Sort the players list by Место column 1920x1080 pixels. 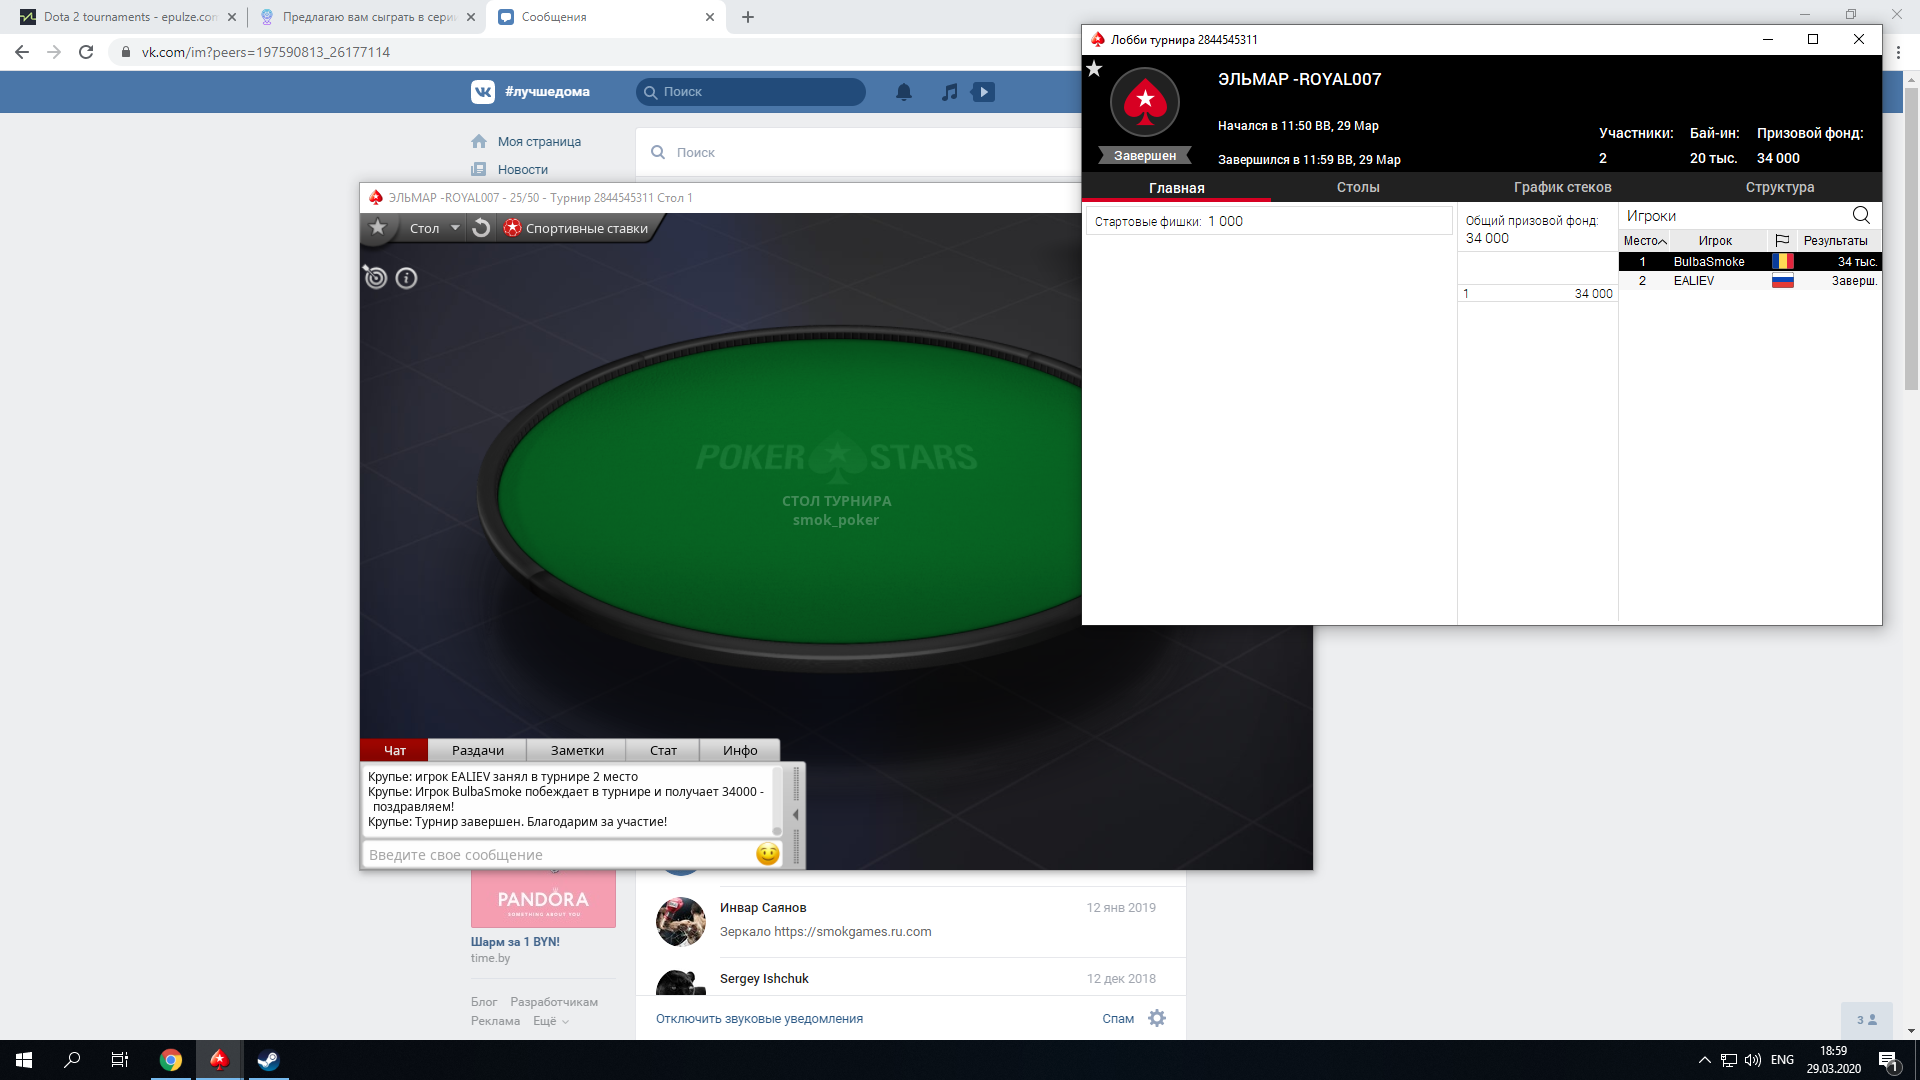(1645, 241)
